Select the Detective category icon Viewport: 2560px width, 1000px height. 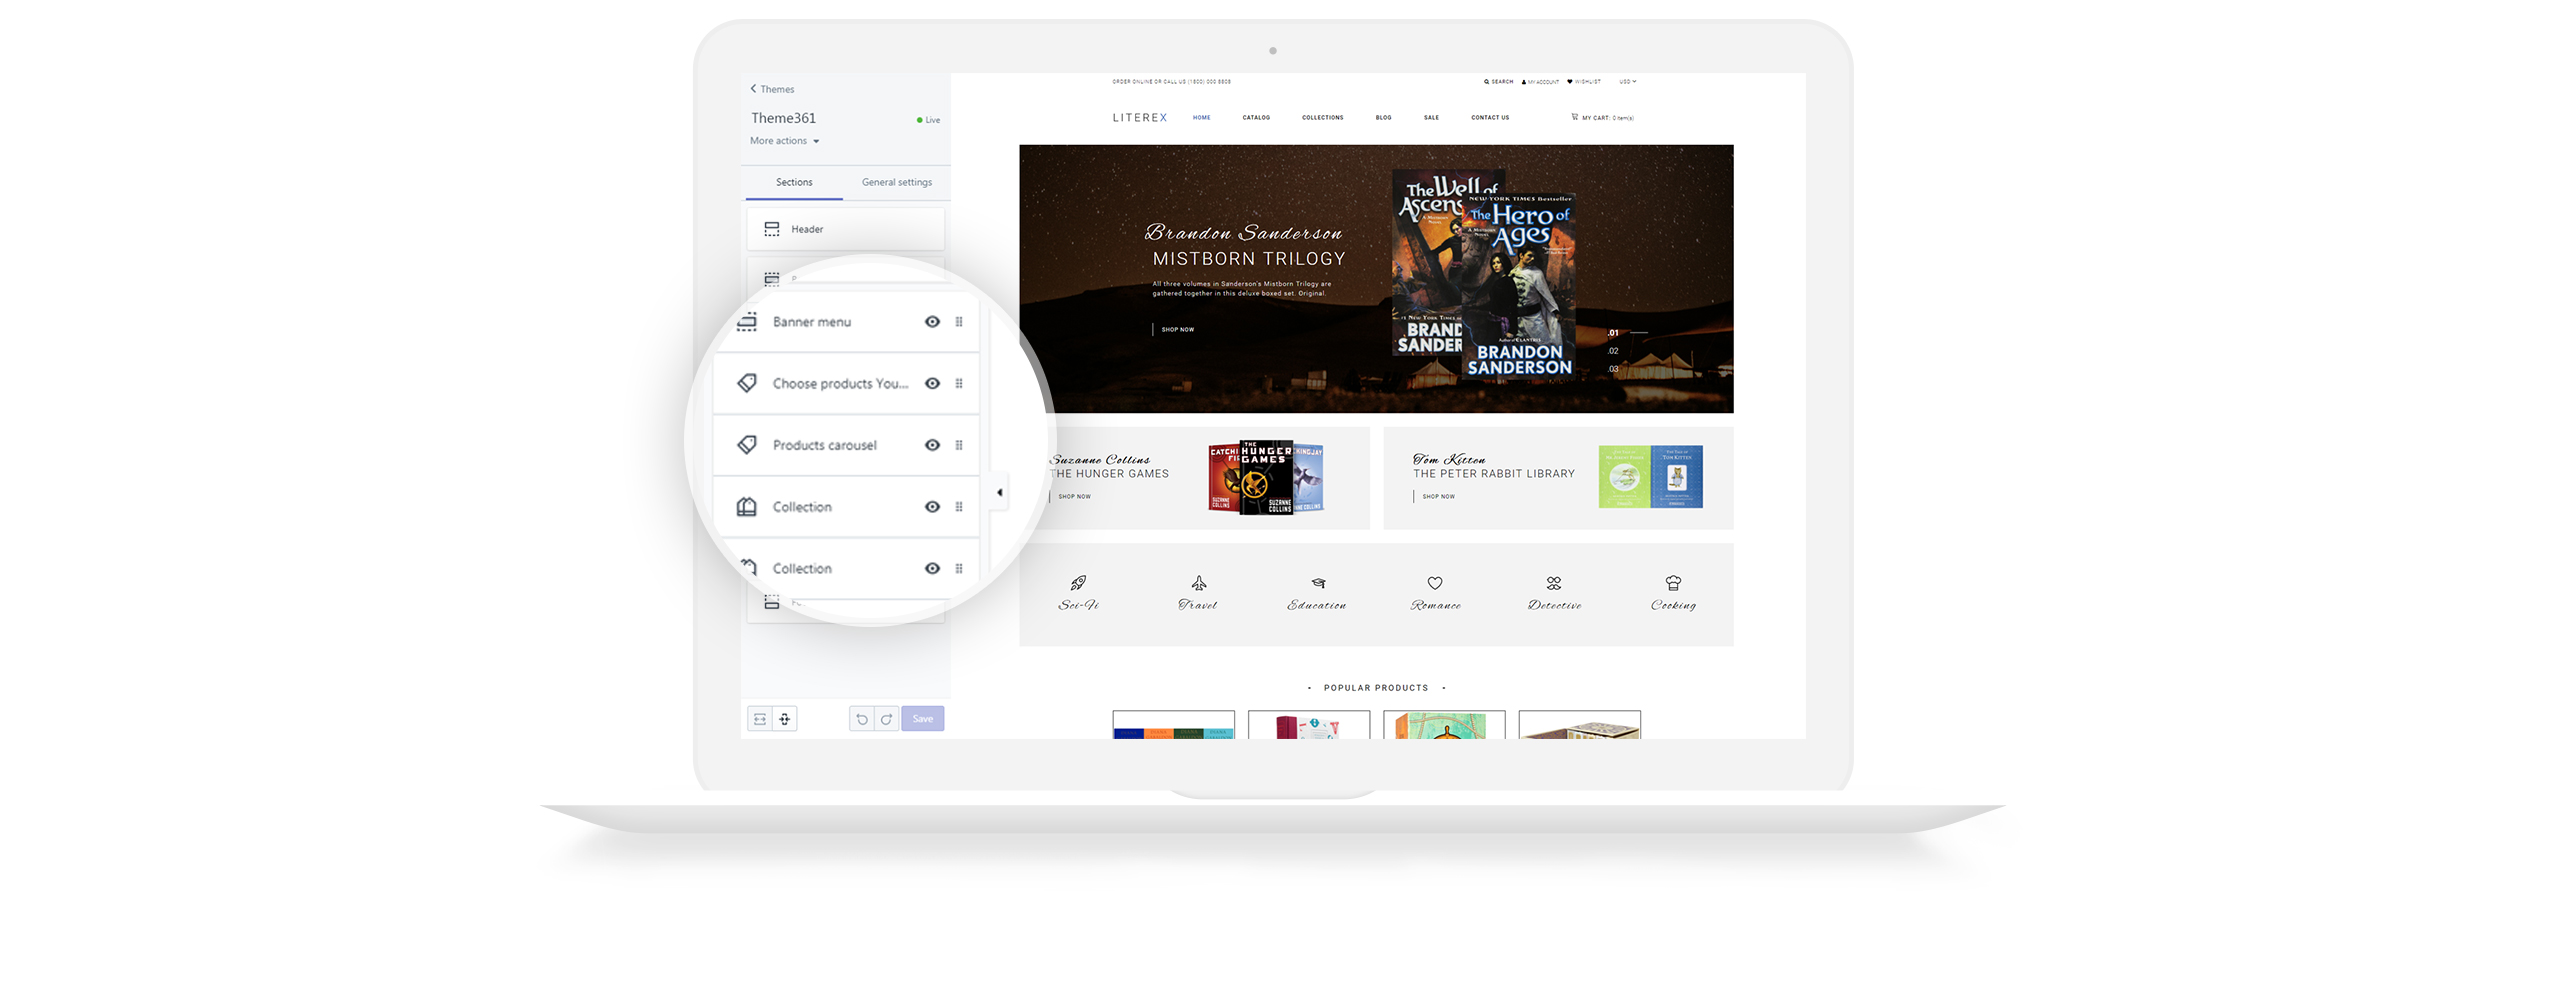1554,583
